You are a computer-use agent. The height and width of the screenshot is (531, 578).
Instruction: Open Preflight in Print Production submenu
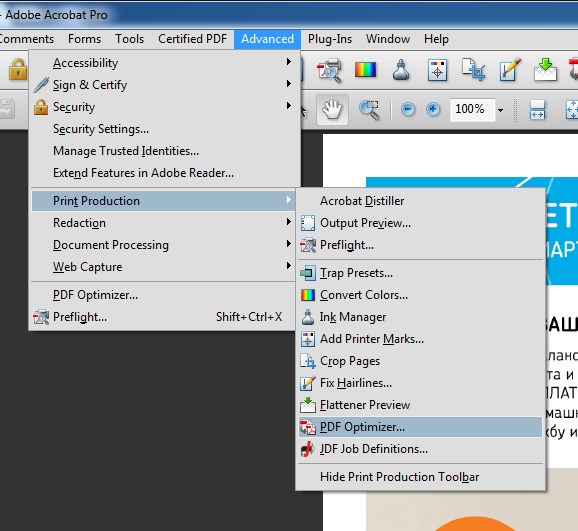(420, 245)
